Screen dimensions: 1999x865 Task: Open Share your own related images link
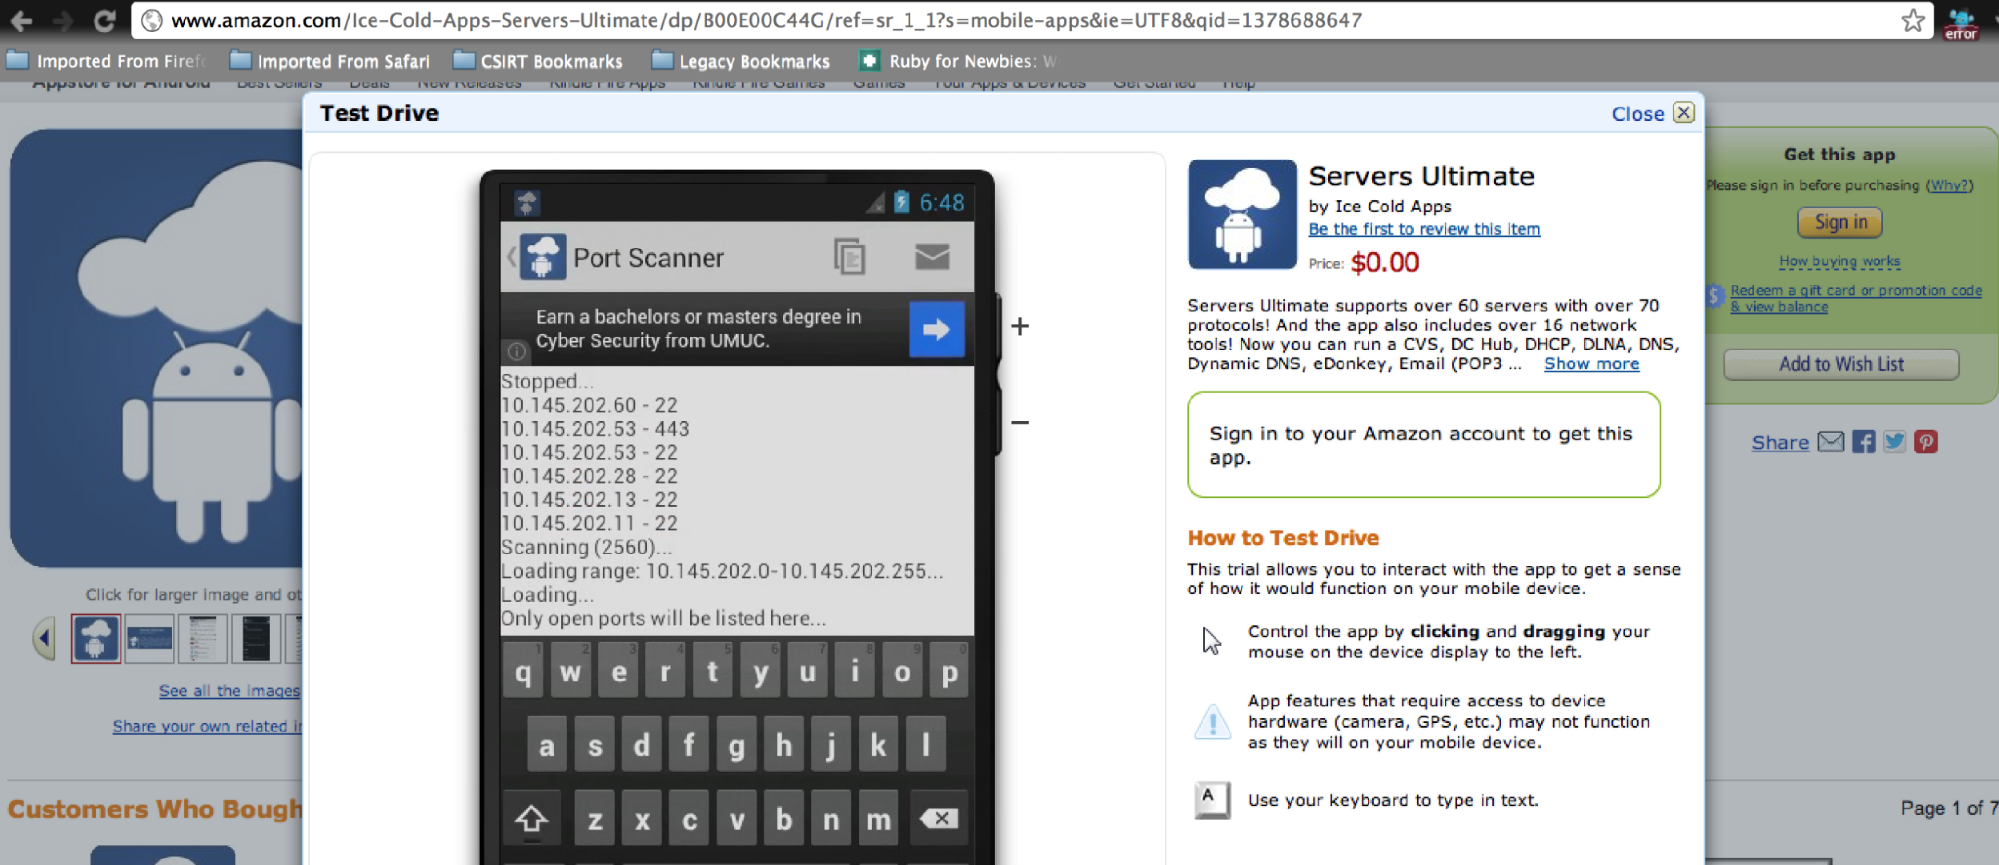(x=207, y=727)
